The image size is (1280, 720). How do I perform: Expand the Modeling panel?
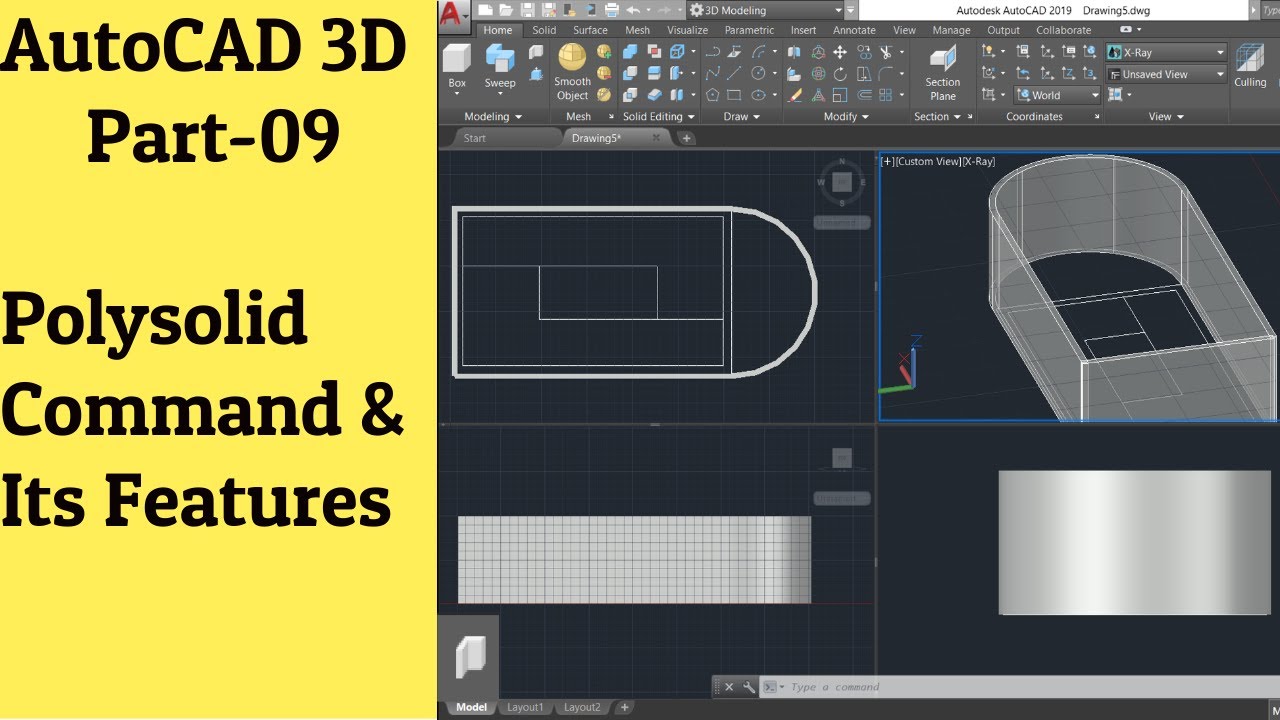tap(493, 117)
